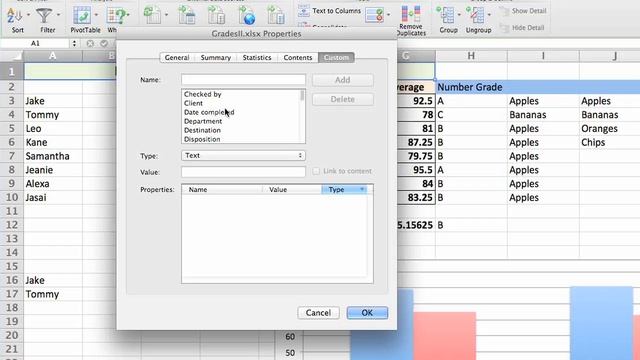Click the Add button
Image resolution: width=640 pixels, height=360 pixels.
[x=342, y=80]
